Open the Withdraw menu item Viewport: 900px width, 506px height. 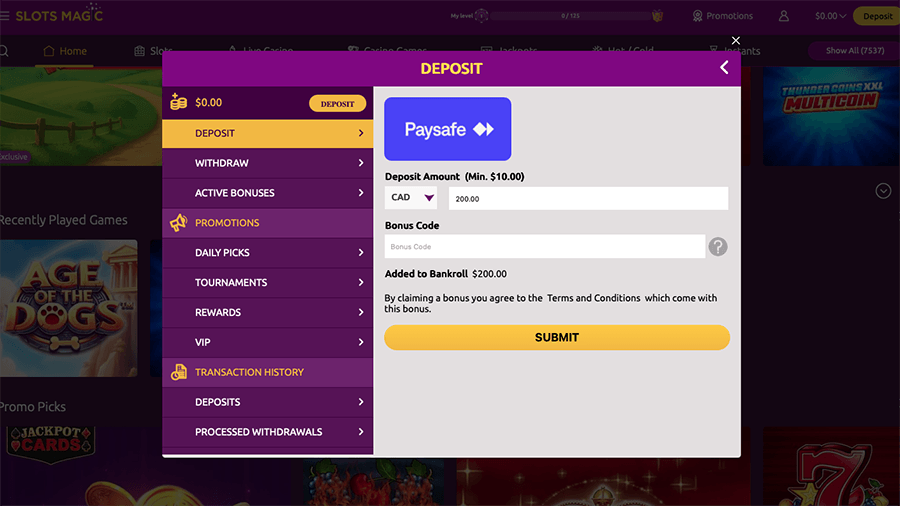[267, 163]
